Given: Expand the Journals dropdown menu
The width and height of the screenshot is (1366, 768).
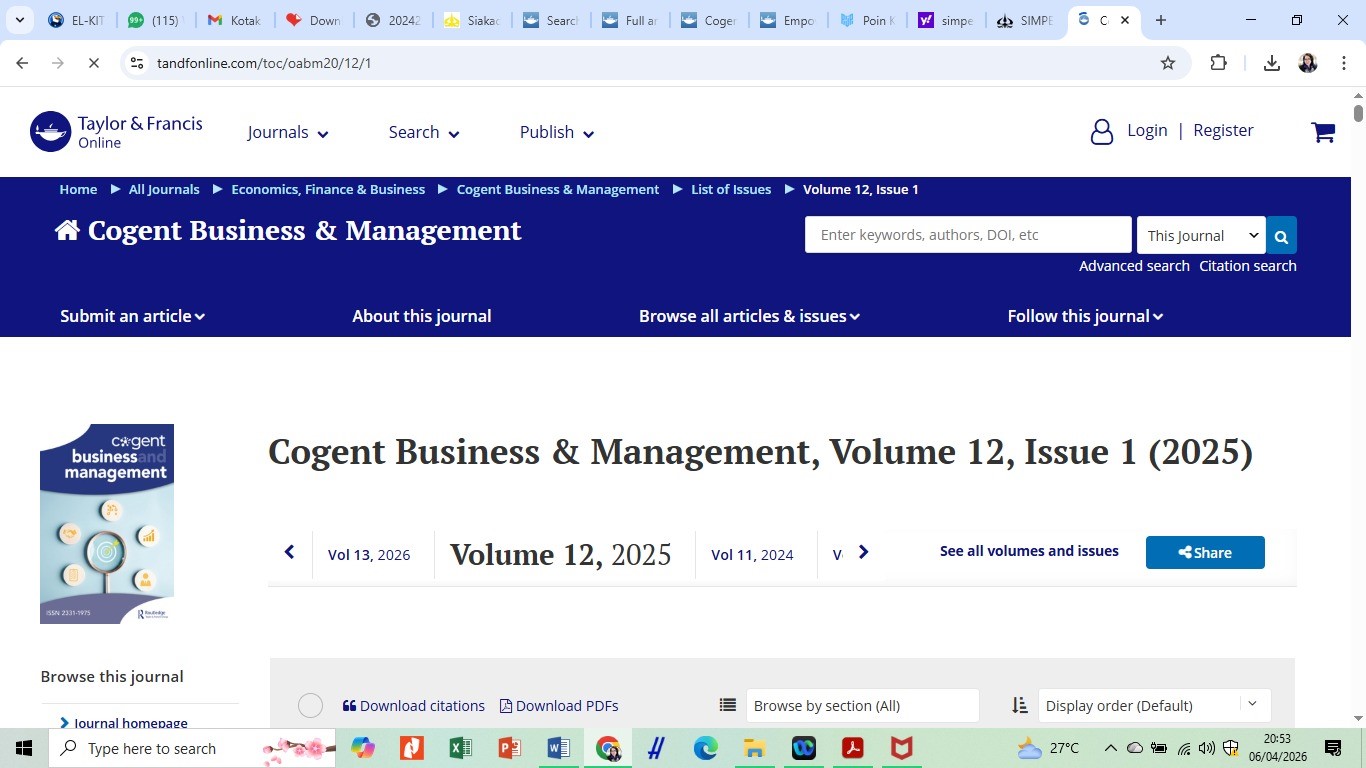Looking at the screenshot, I should pos(288,133).
